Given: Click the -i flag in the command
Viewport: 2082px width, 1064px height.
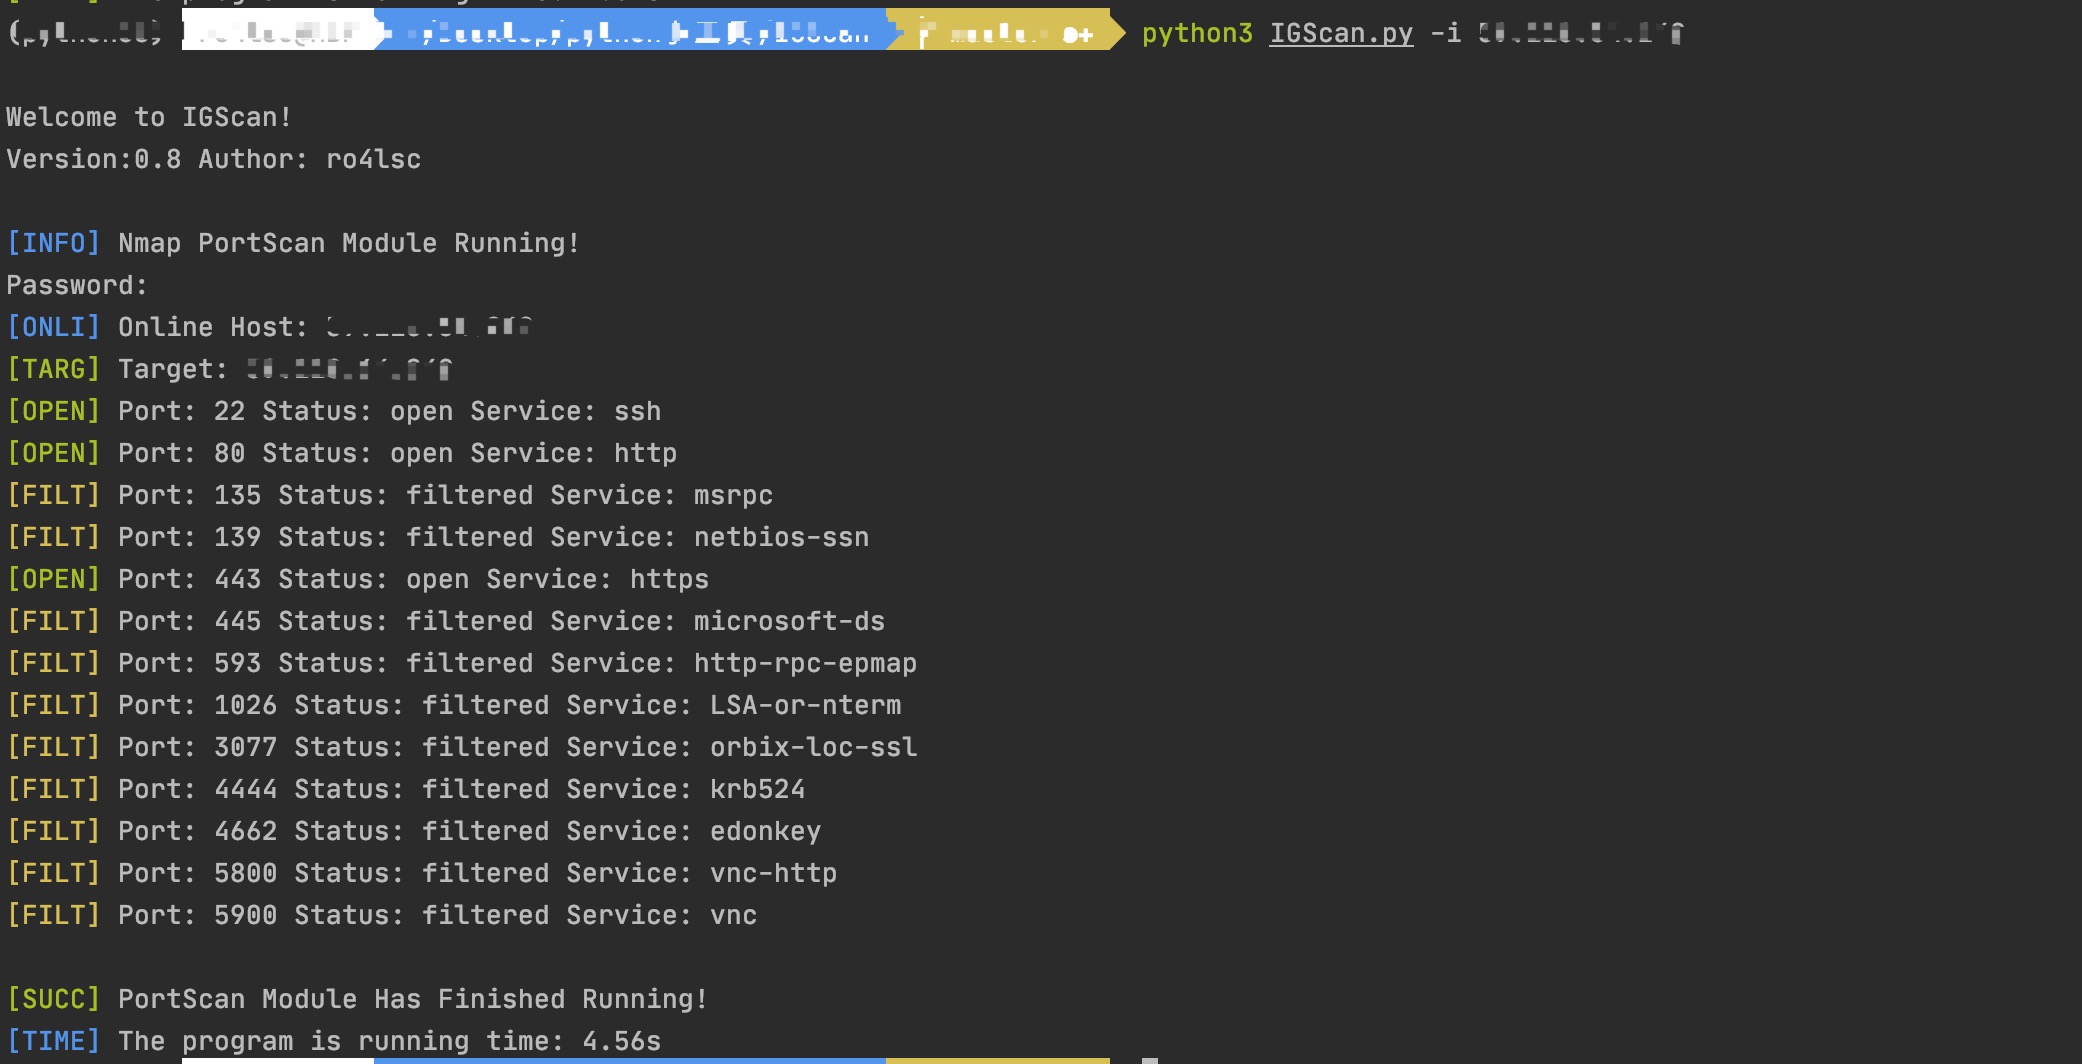Looking at the screenshot, I should click(x=1446, y=34).
